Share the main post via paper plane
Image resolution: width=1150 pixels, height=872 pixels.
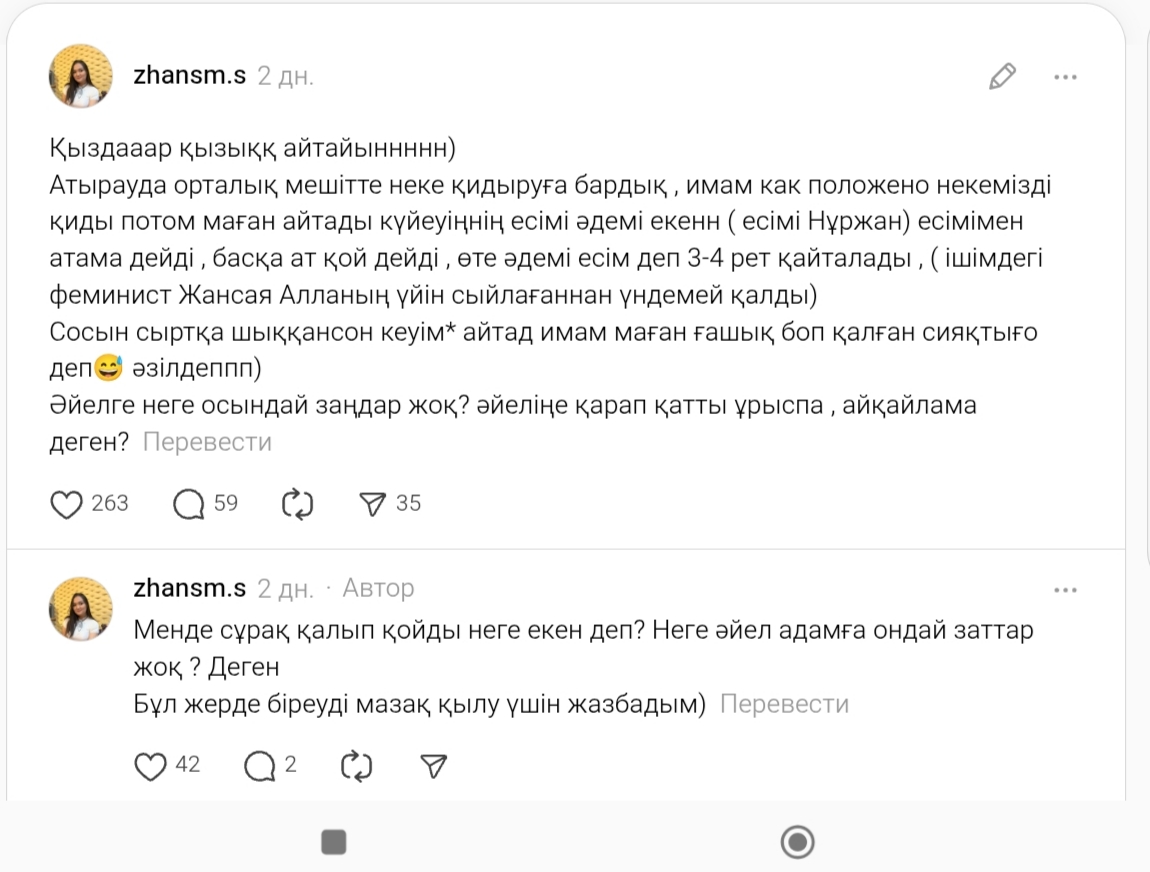pos(372,504)
